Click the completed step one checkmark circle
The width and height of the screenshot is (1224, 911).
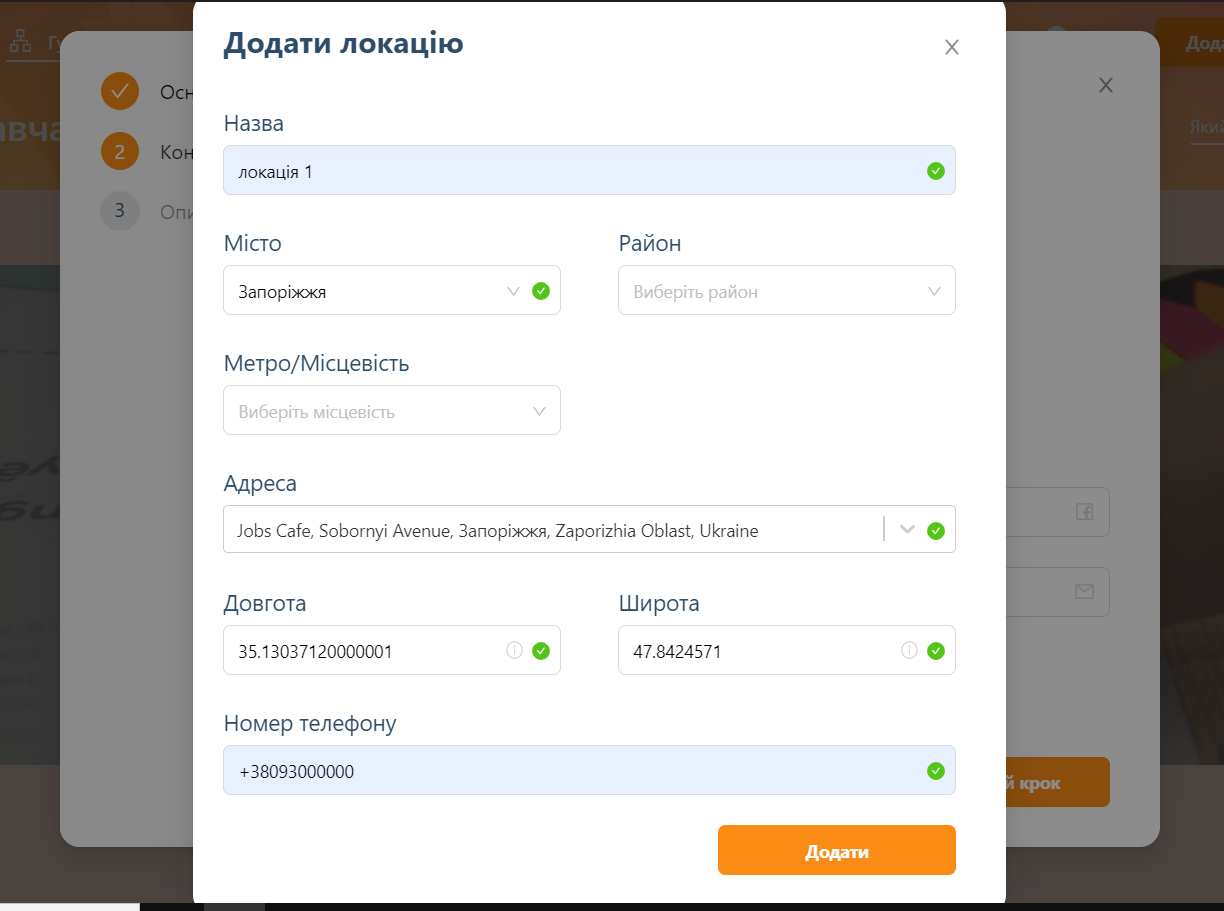pyautogui.click(x=120, y=92)
